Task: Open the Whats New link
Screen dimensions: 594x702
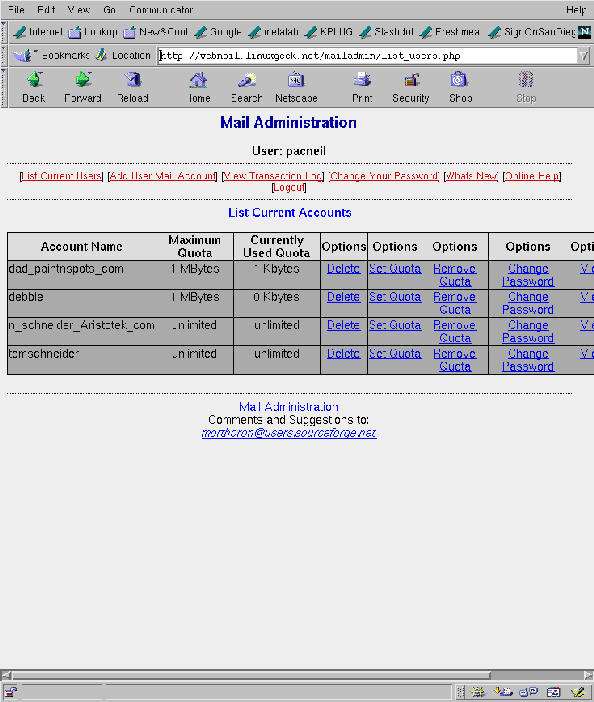Action: (x=471, y=176)
